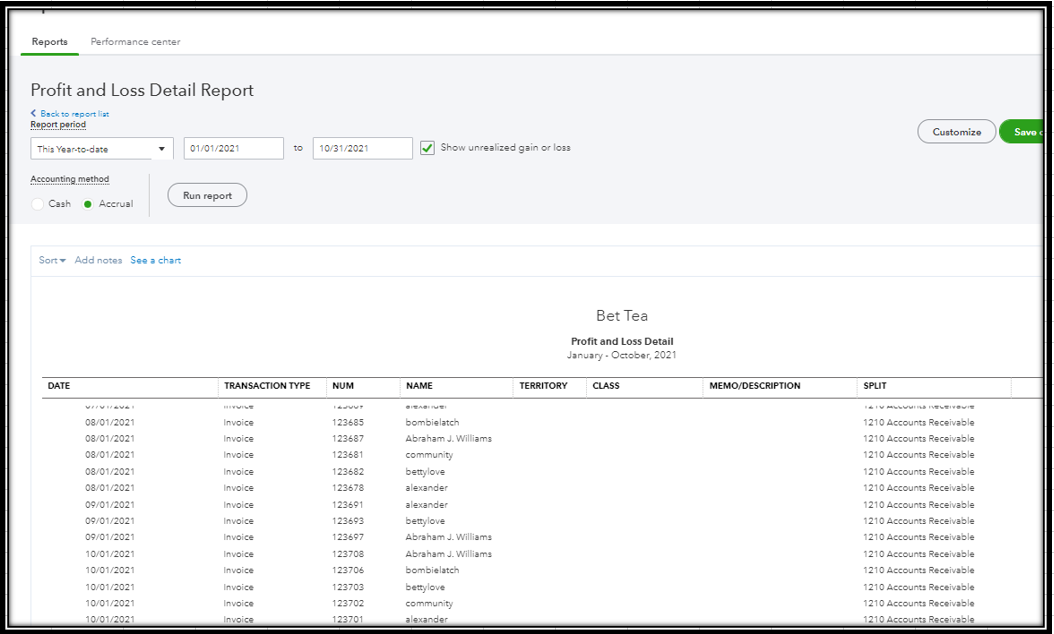
Task: Open invoice number 123693
Action: 348,521
